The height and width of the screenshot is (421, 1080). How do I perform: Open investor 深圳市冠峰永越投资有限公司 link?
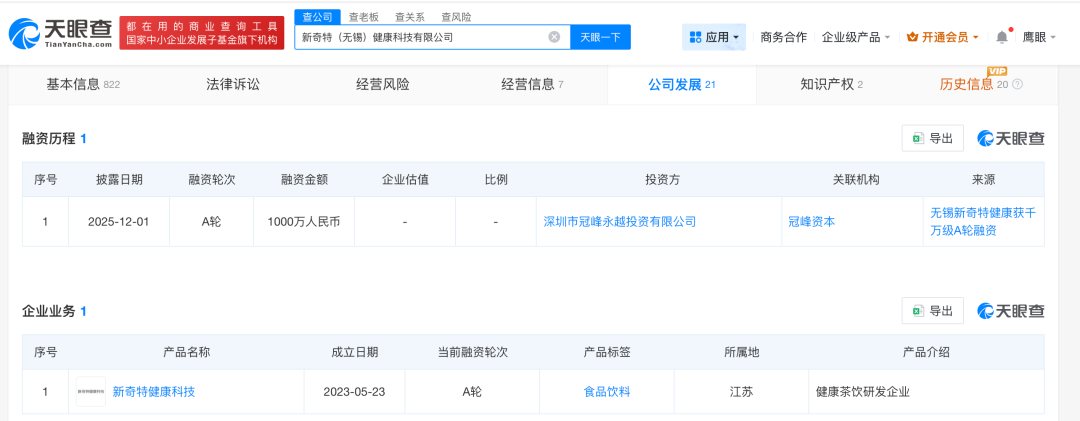618,221
